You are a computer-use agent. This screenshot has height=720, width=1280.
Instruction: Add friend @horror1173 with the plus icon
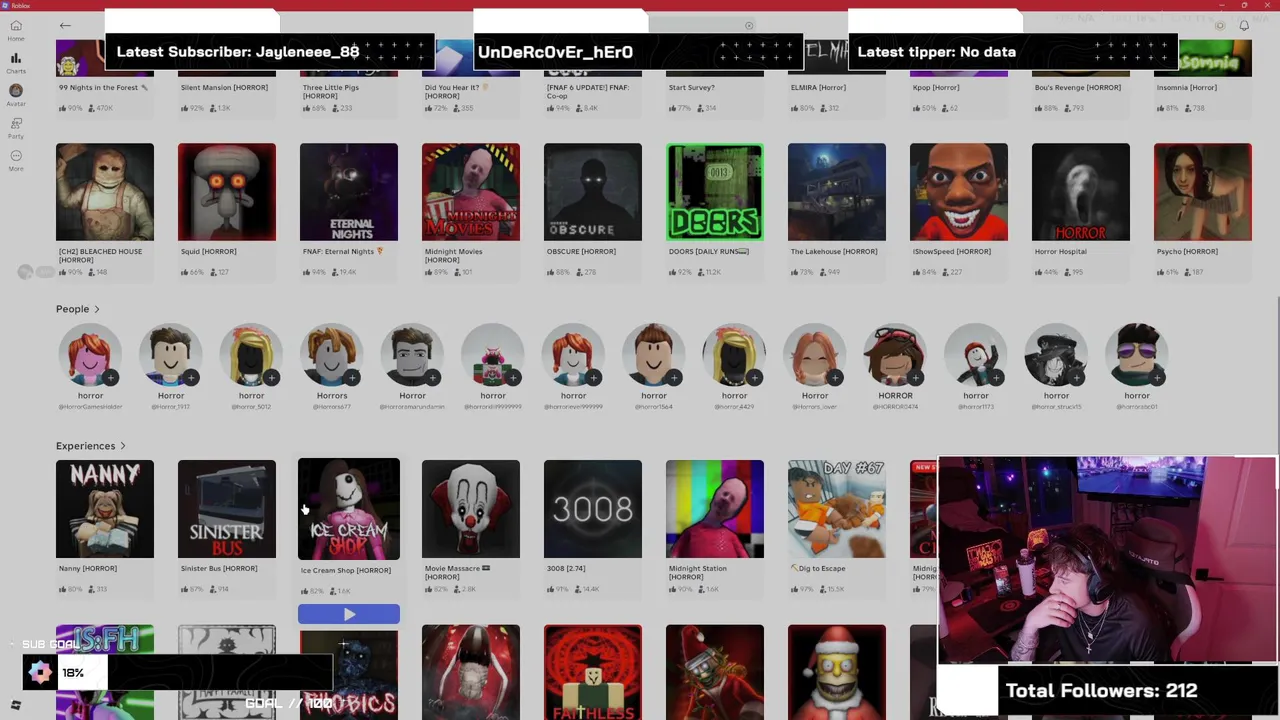pos(996,378)
